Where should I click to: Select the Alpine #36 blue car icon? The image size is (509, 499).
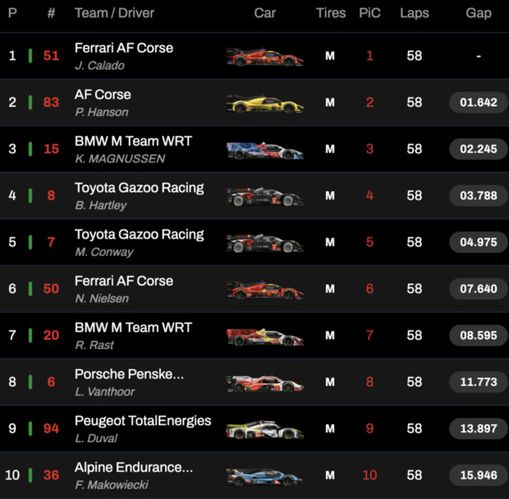click(x=265, y=476)
